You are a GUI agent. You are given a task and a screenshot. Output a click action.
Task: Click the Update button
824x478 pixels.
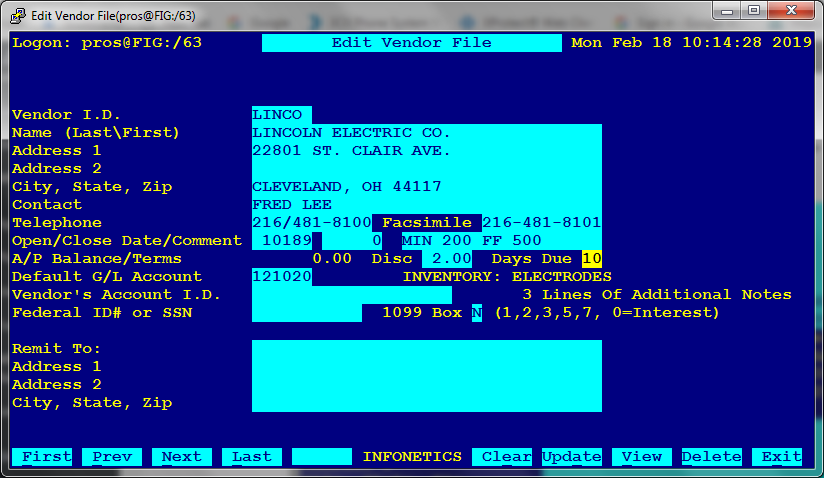572,457
